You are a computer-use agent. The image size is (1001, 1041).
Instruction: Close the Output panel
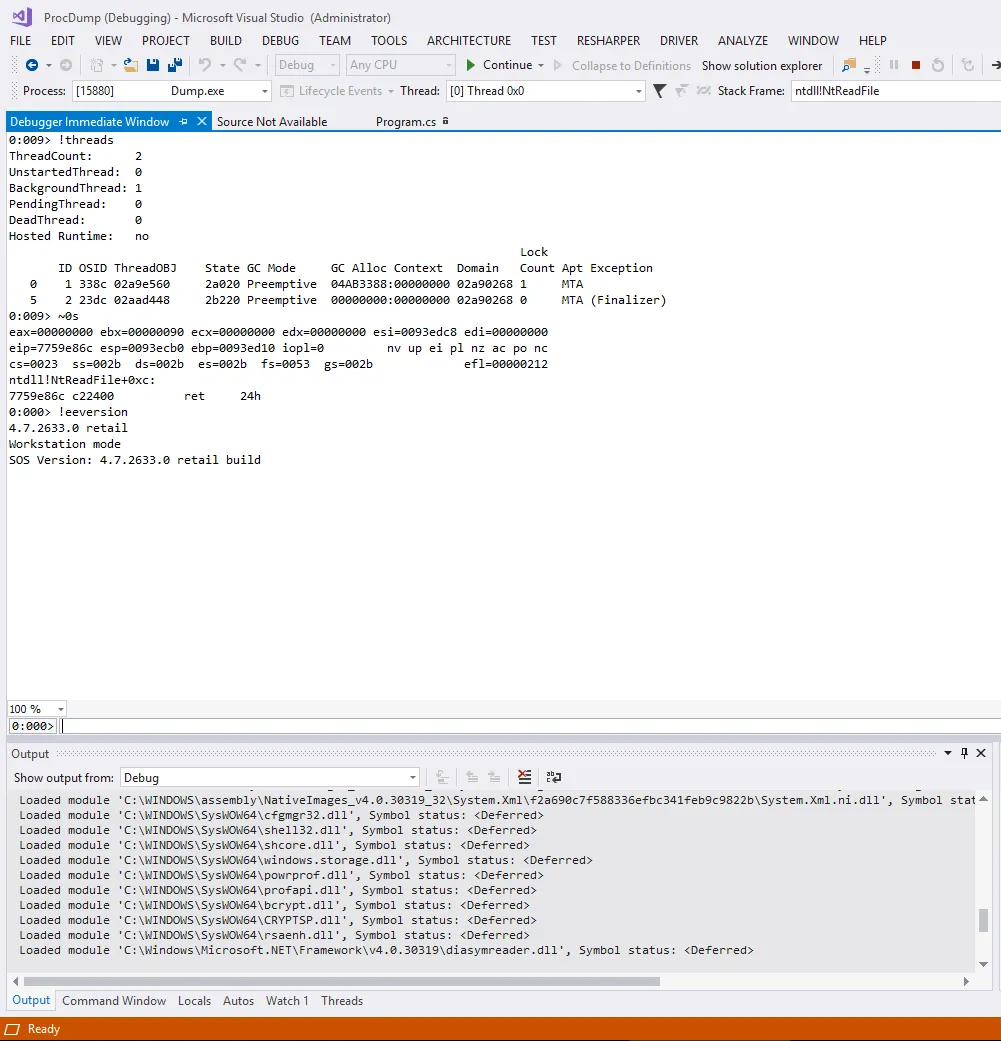pos(981,753)
